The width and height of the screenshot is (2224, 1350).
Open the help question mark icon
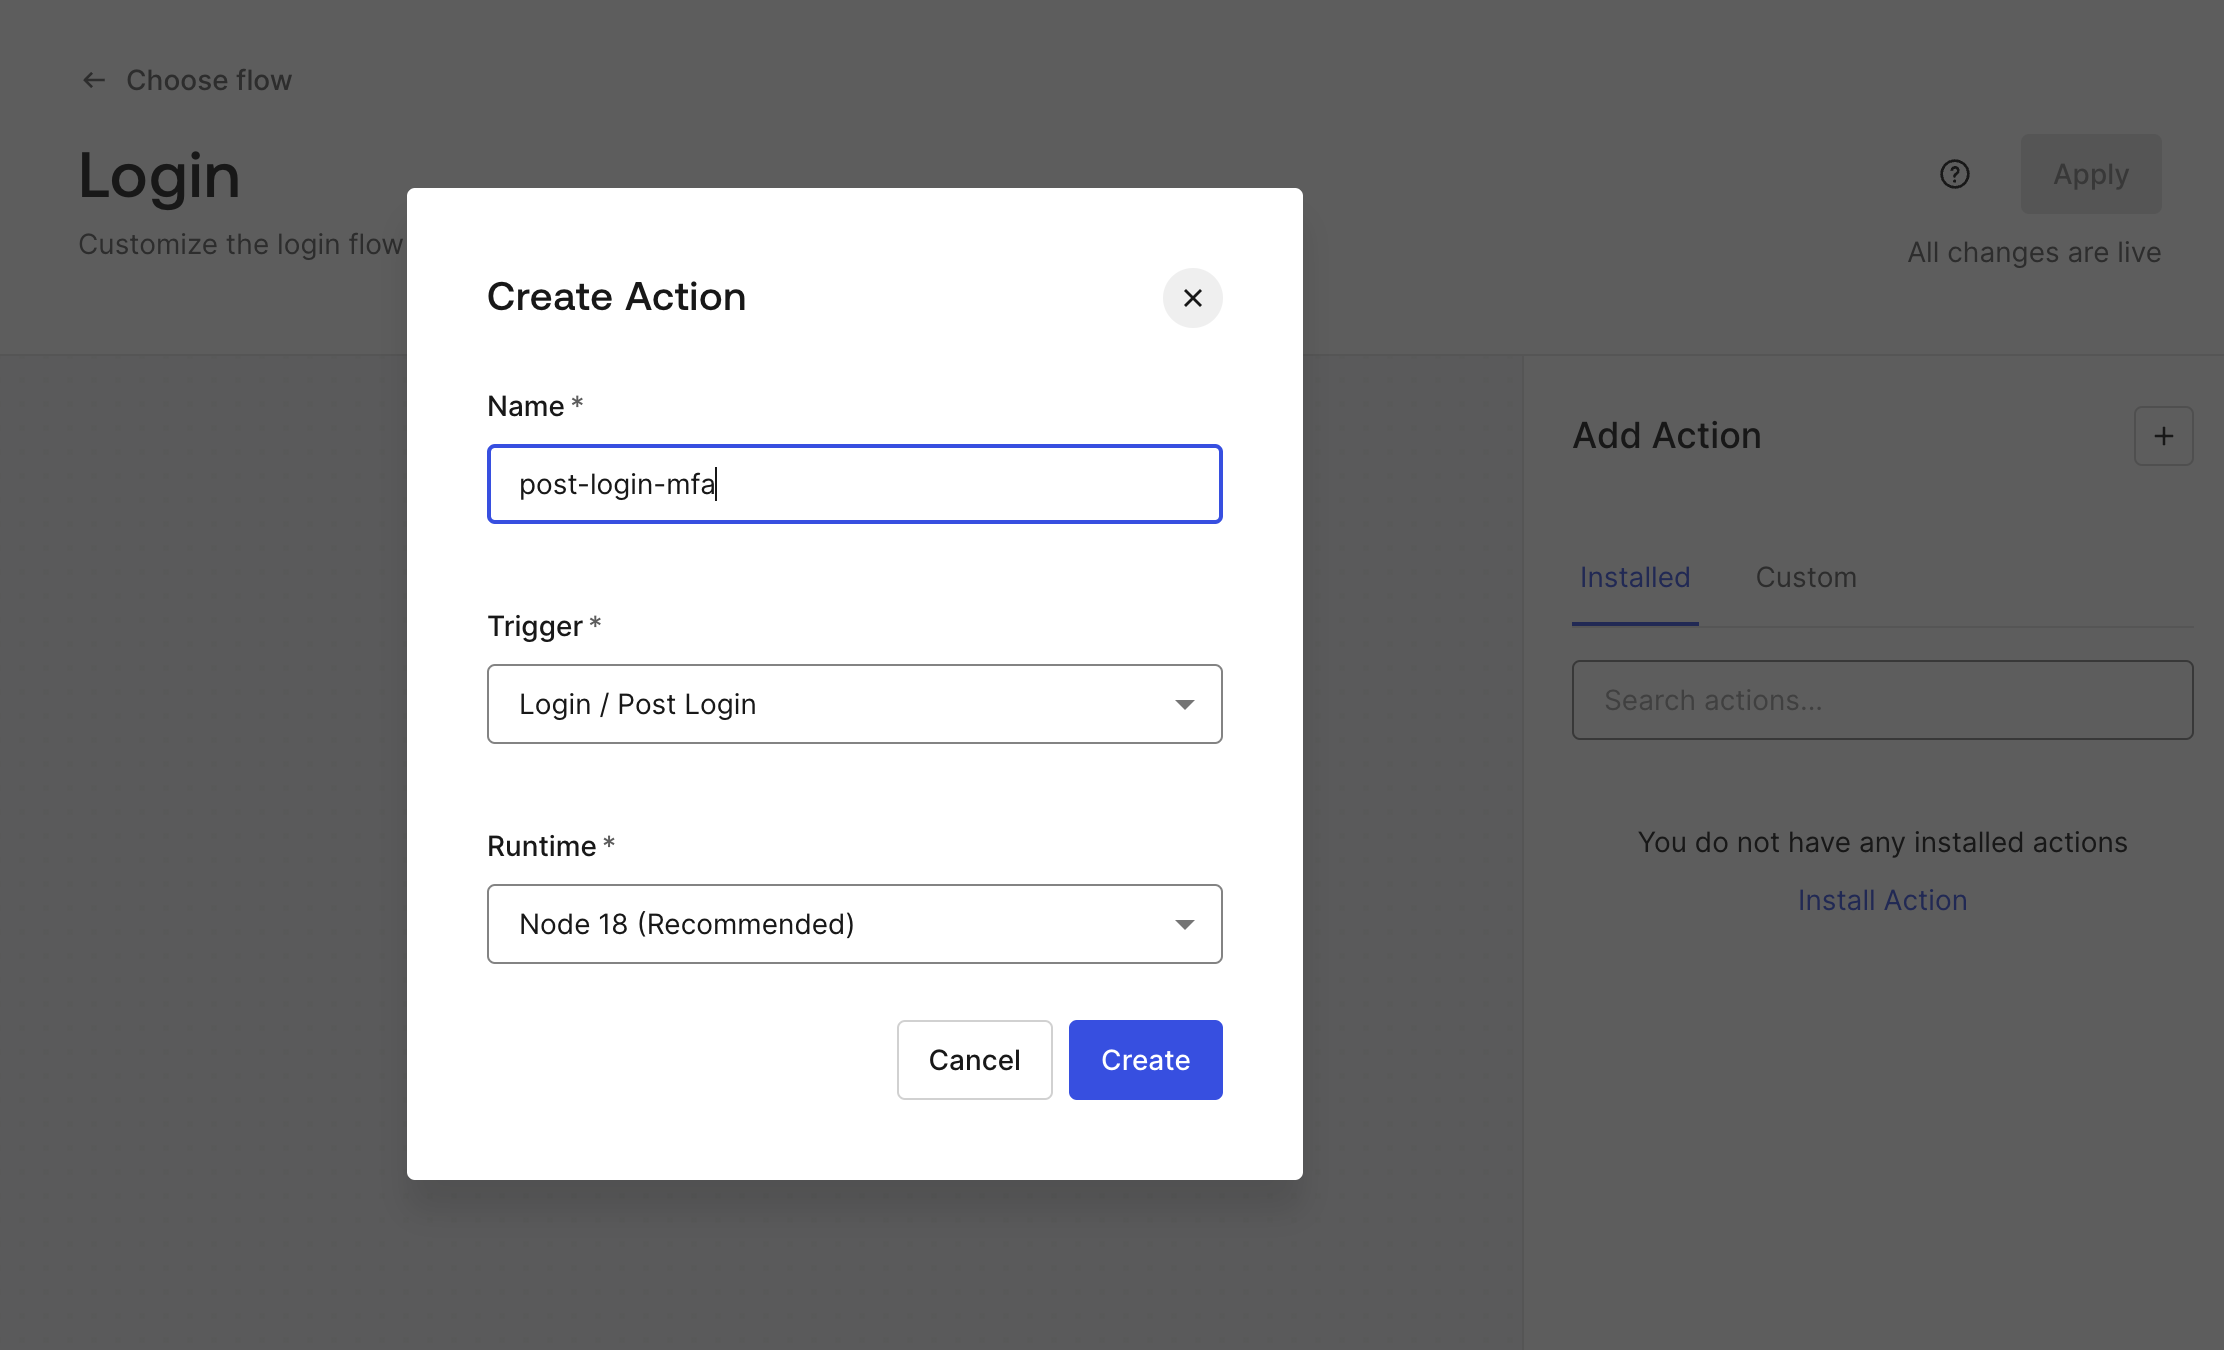1954,174
